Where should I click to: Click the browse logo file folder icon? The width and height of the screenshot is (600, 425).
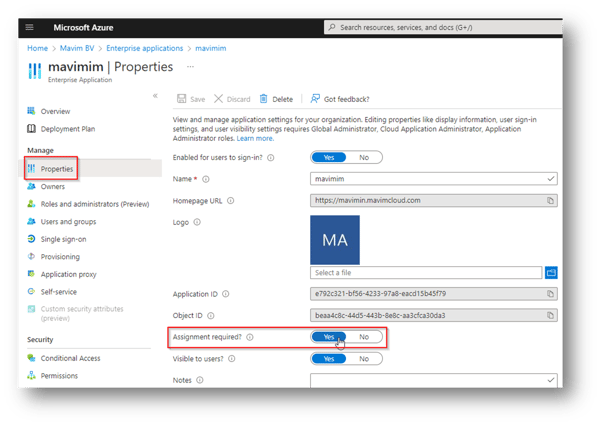click(551, 272)
